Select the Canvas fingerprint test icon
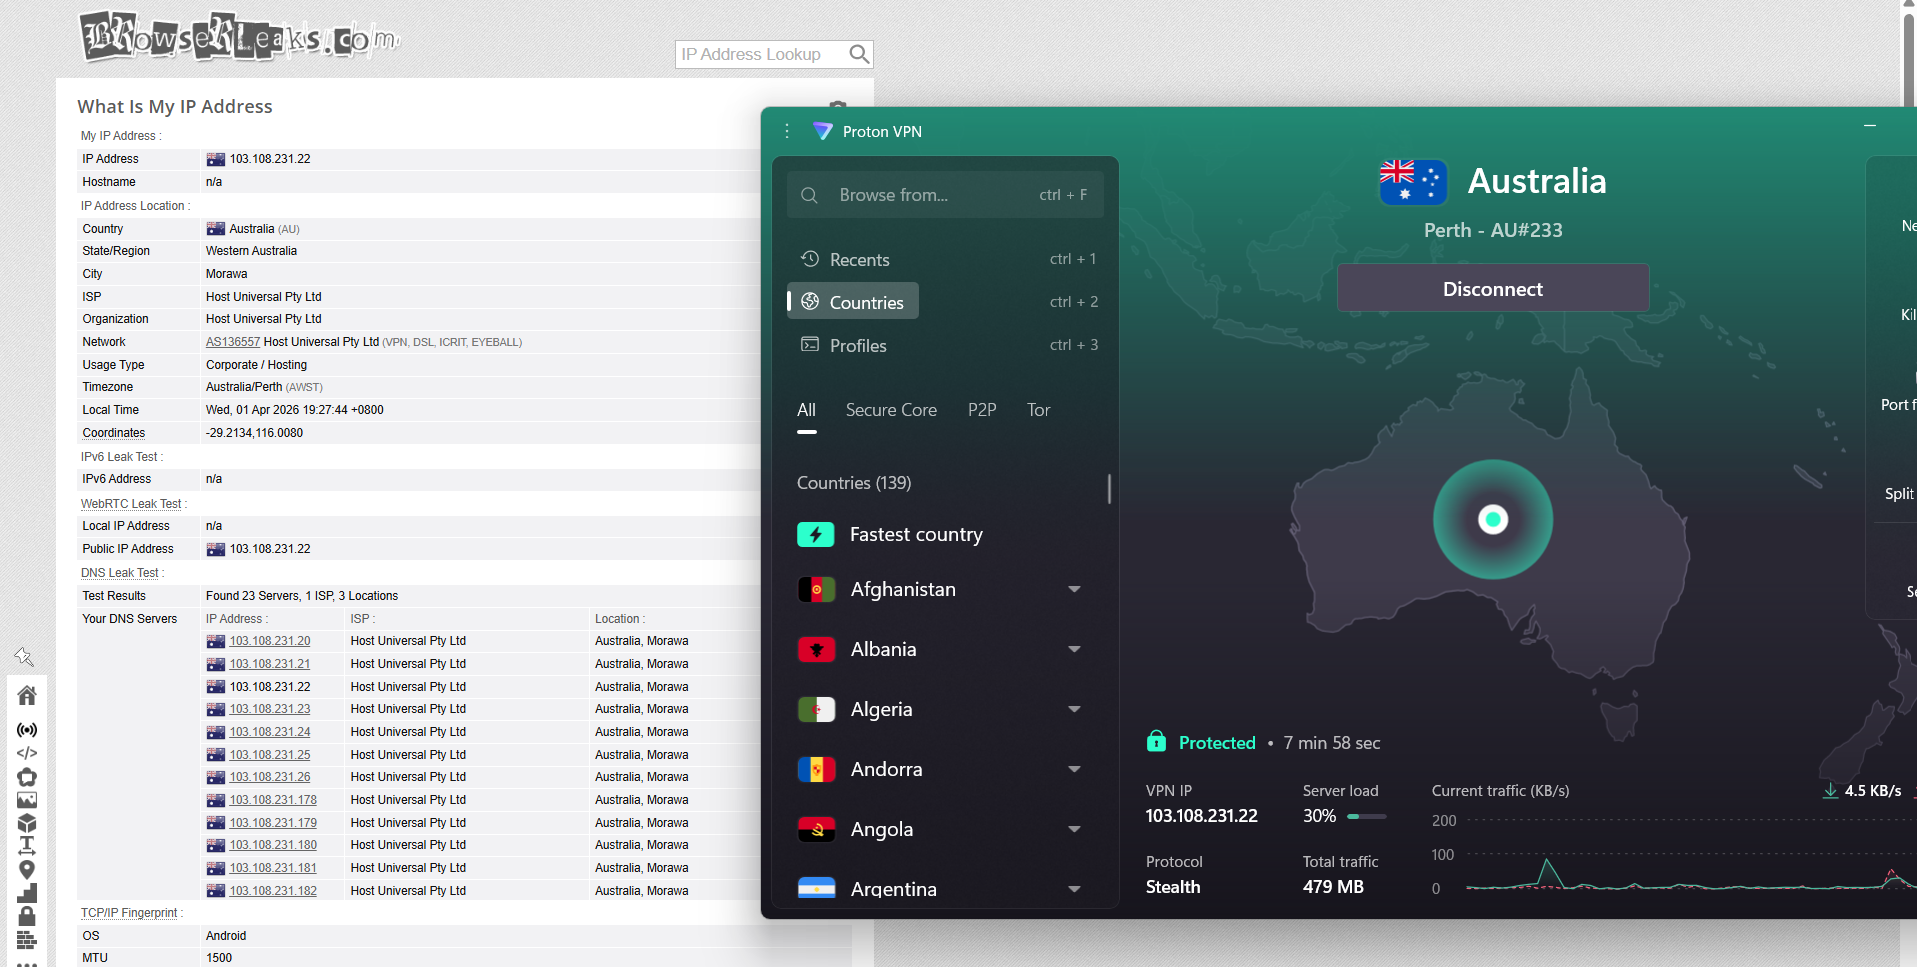Viewport: 1917px width, 967px height. [x=27, y=777]
